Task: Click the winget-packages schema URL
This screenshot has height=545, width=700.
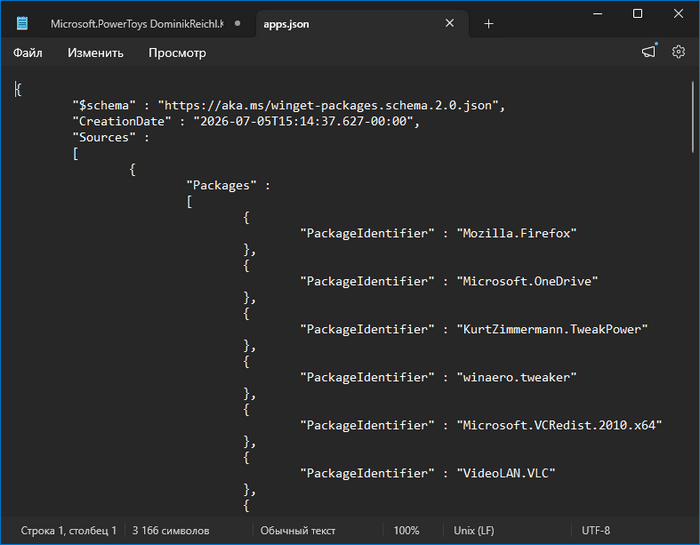Action: tap(328, 105)
